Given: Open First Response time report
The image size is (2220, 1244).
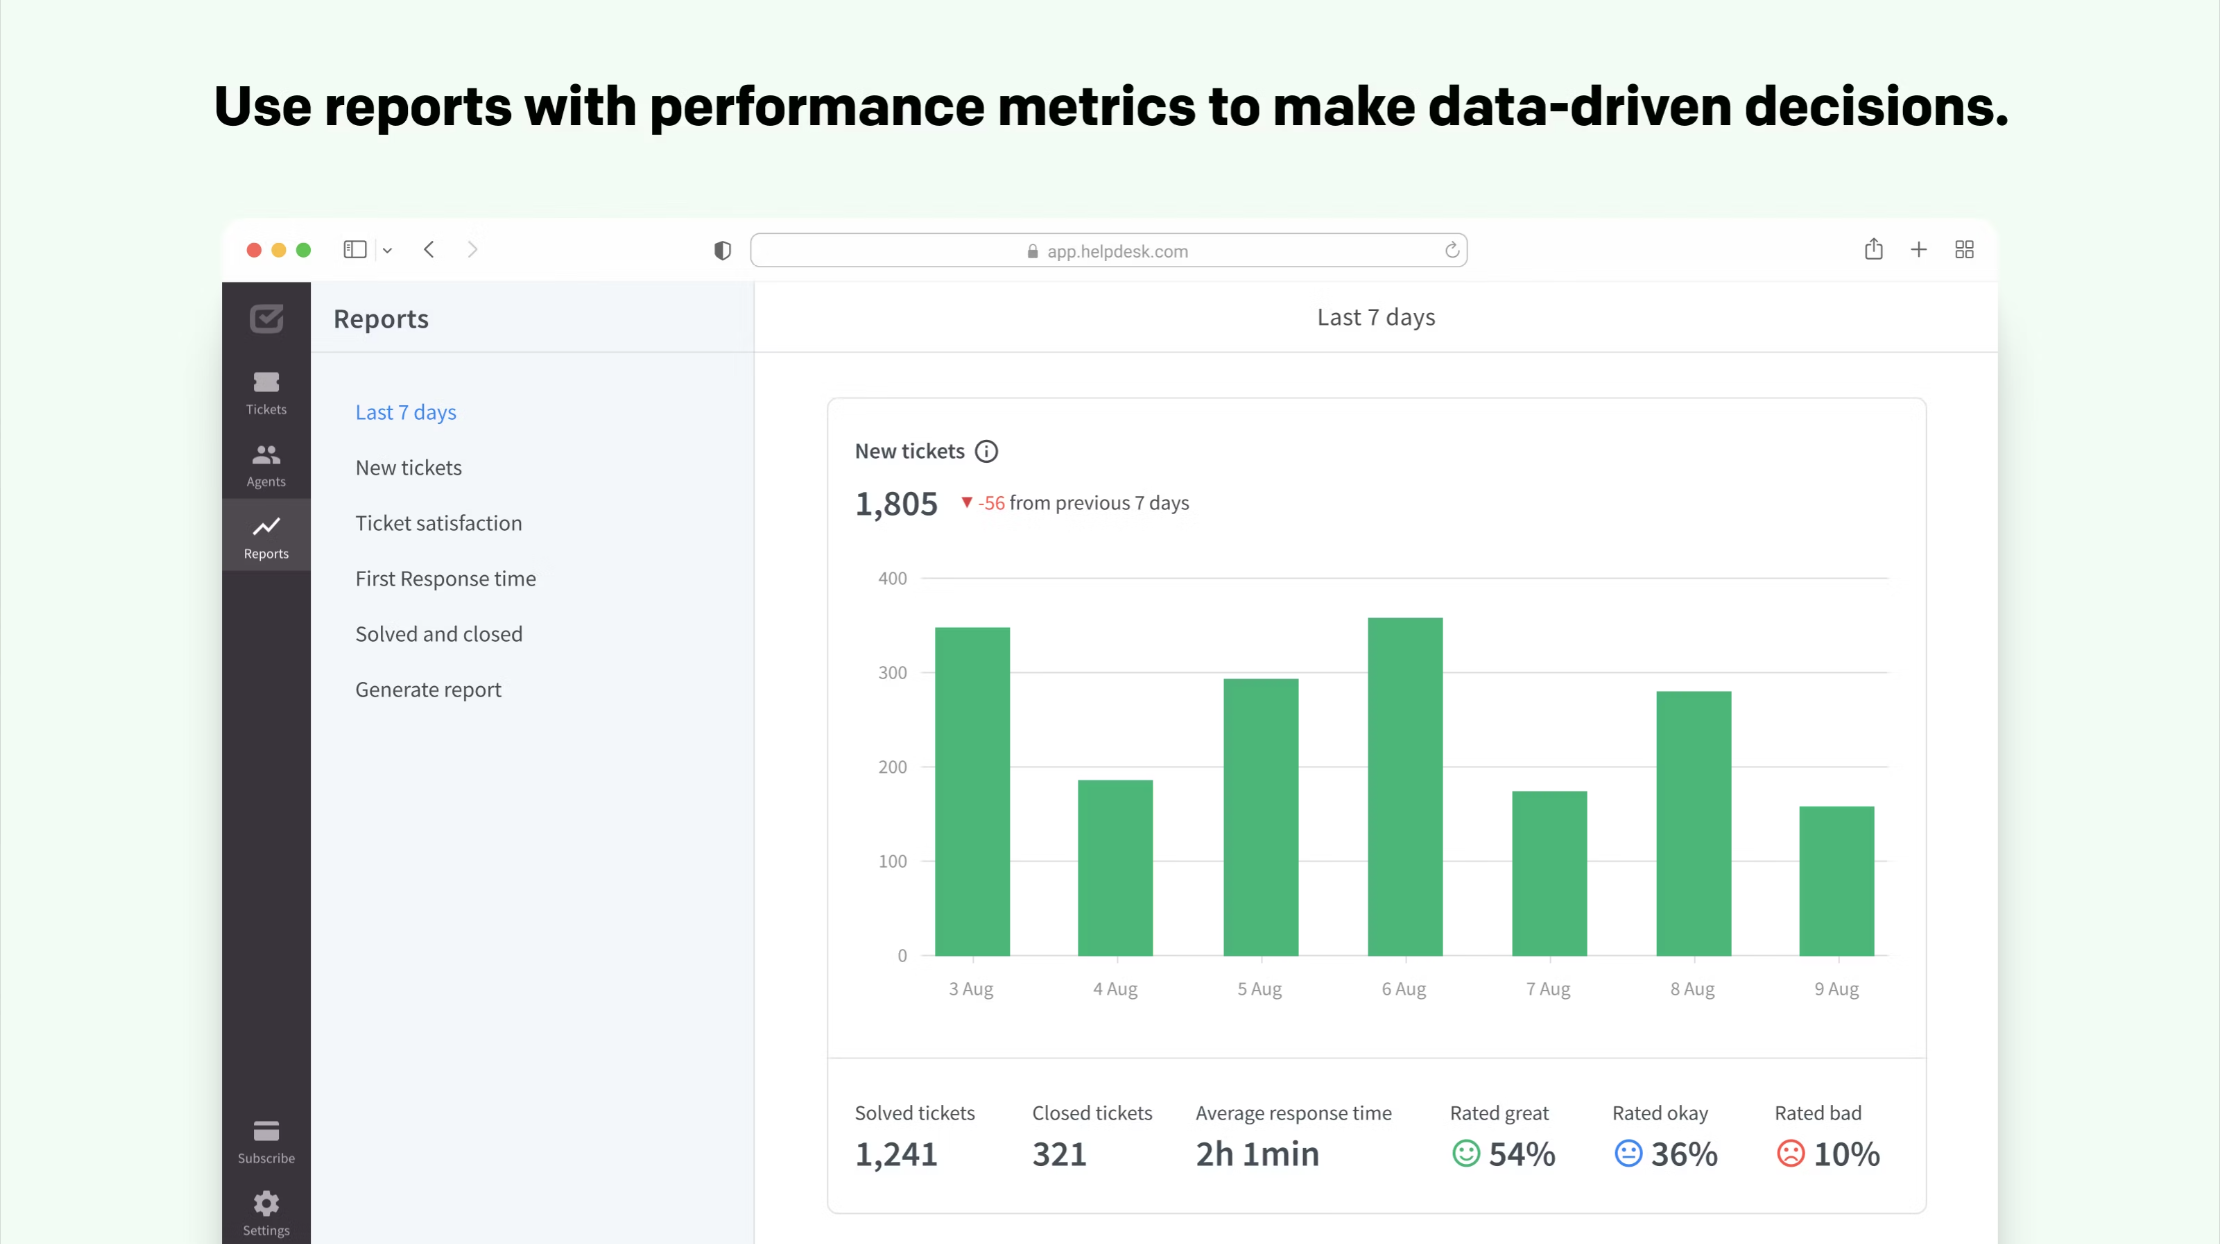Looking at the screenshot, I should tap(445, 578).
